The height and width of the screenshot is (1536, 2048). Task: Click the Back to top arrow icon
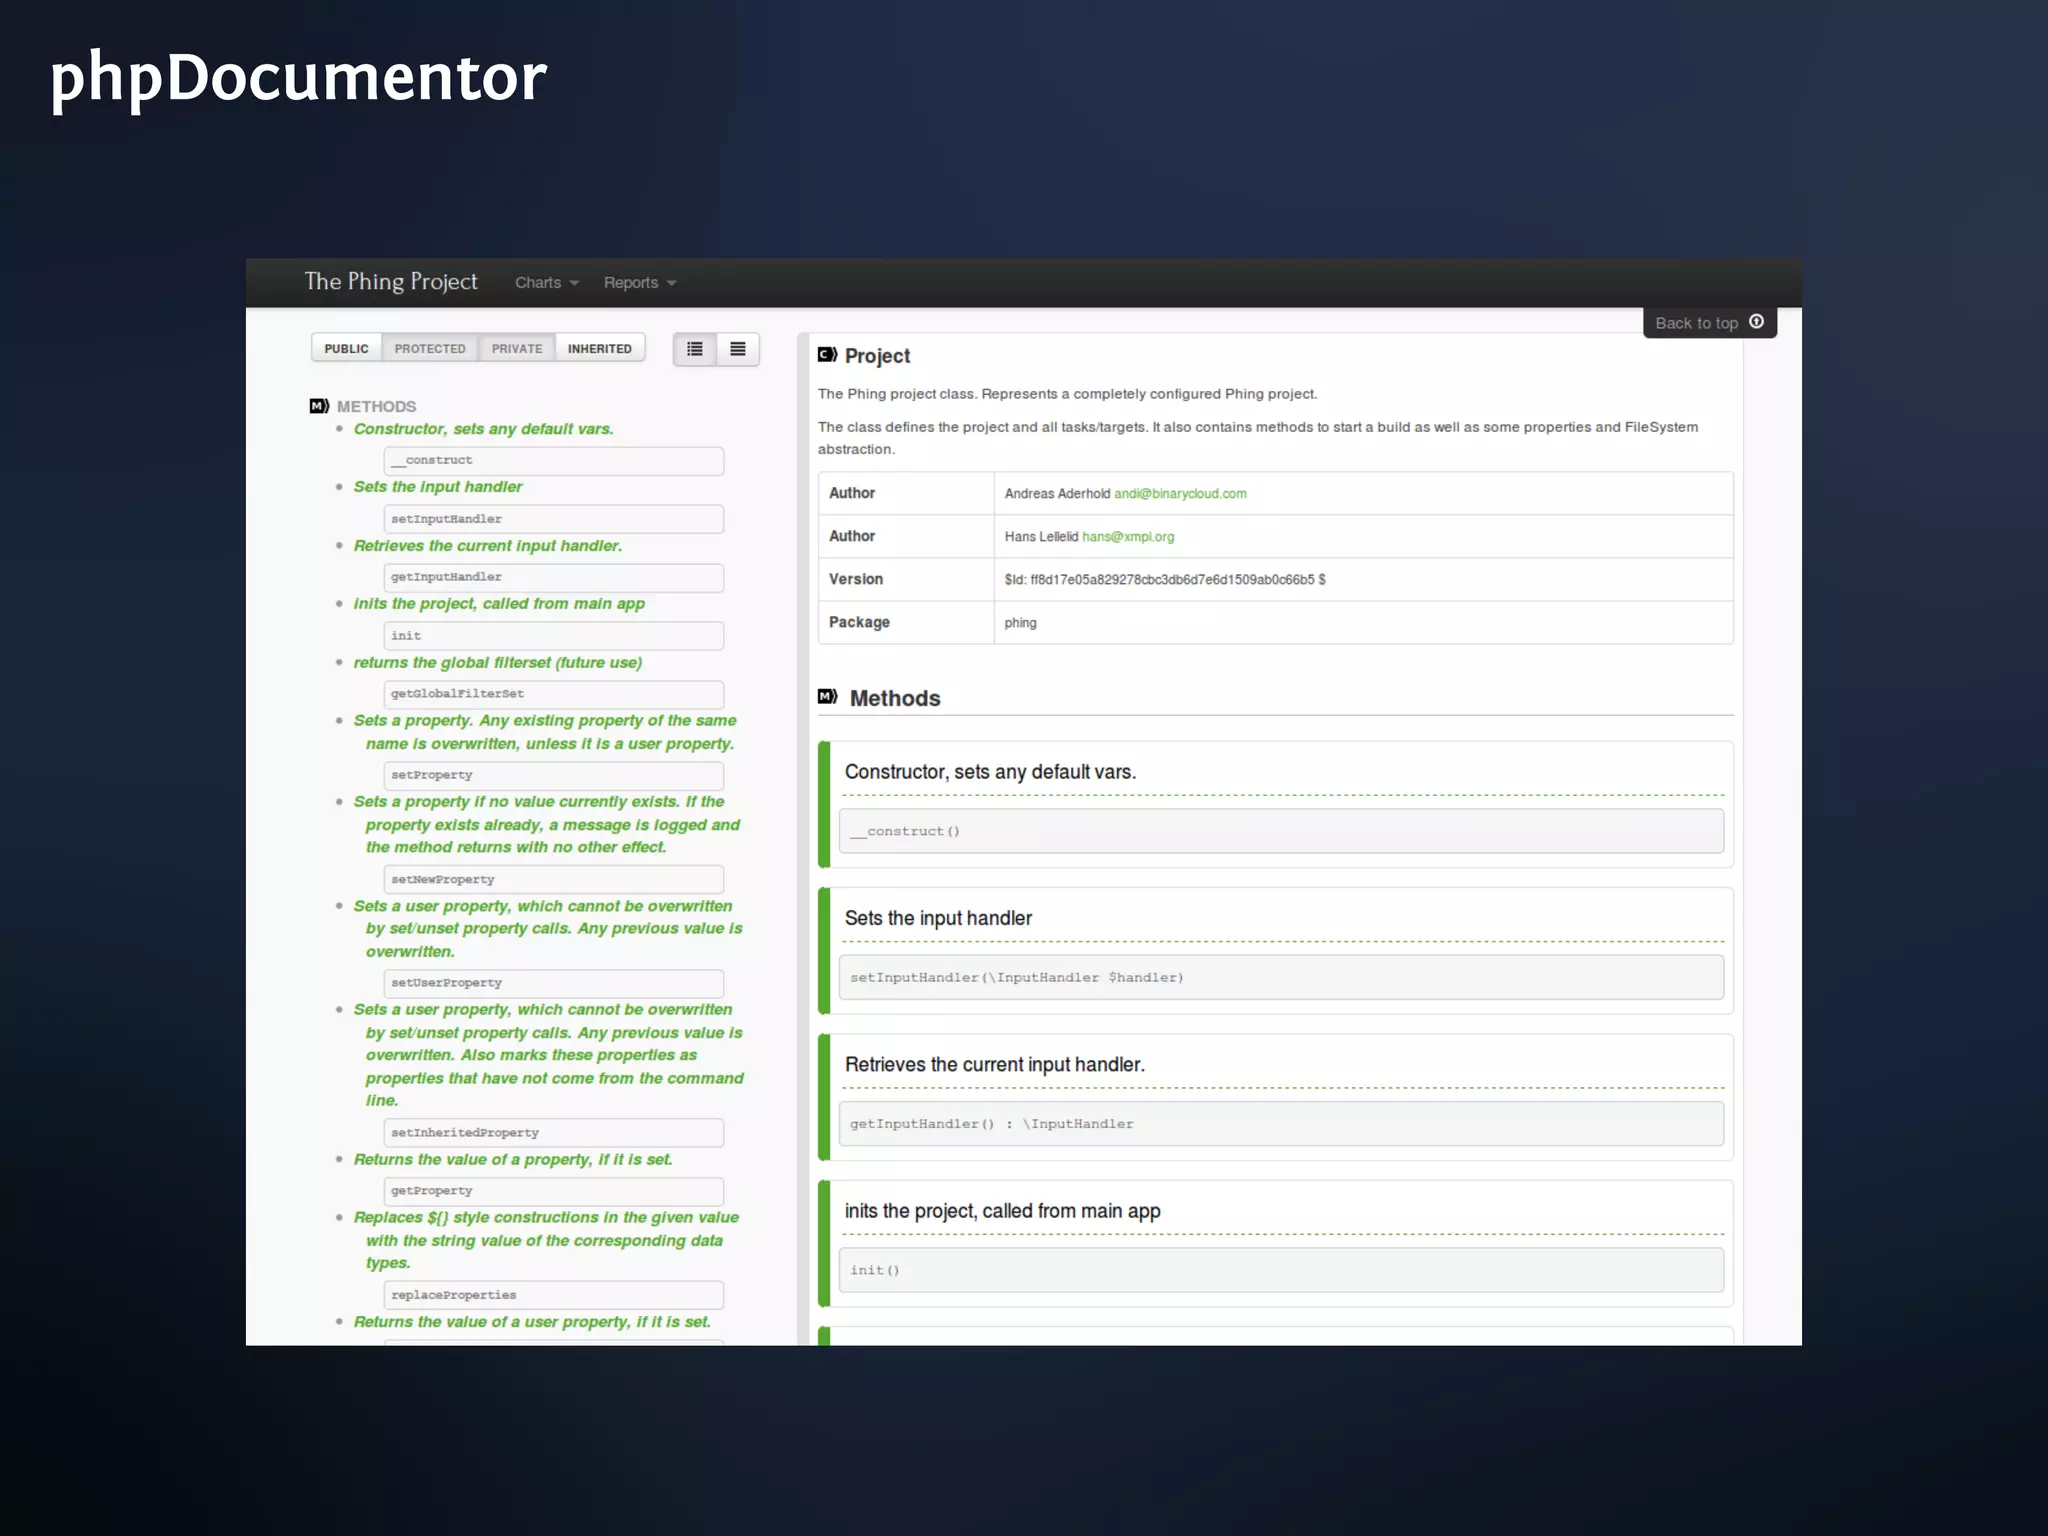coord(1756,322)
